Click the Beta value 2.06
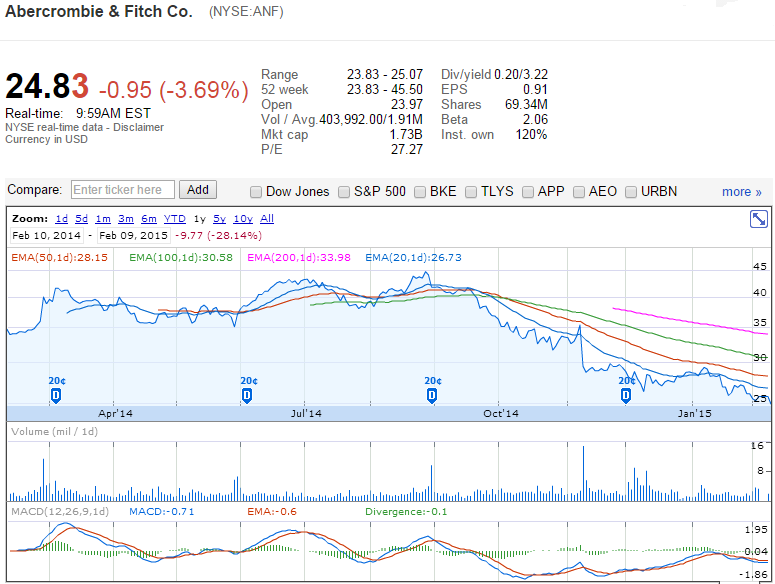Image resolution: width=775 pixels, height=584 pixels. pos(535,120)
